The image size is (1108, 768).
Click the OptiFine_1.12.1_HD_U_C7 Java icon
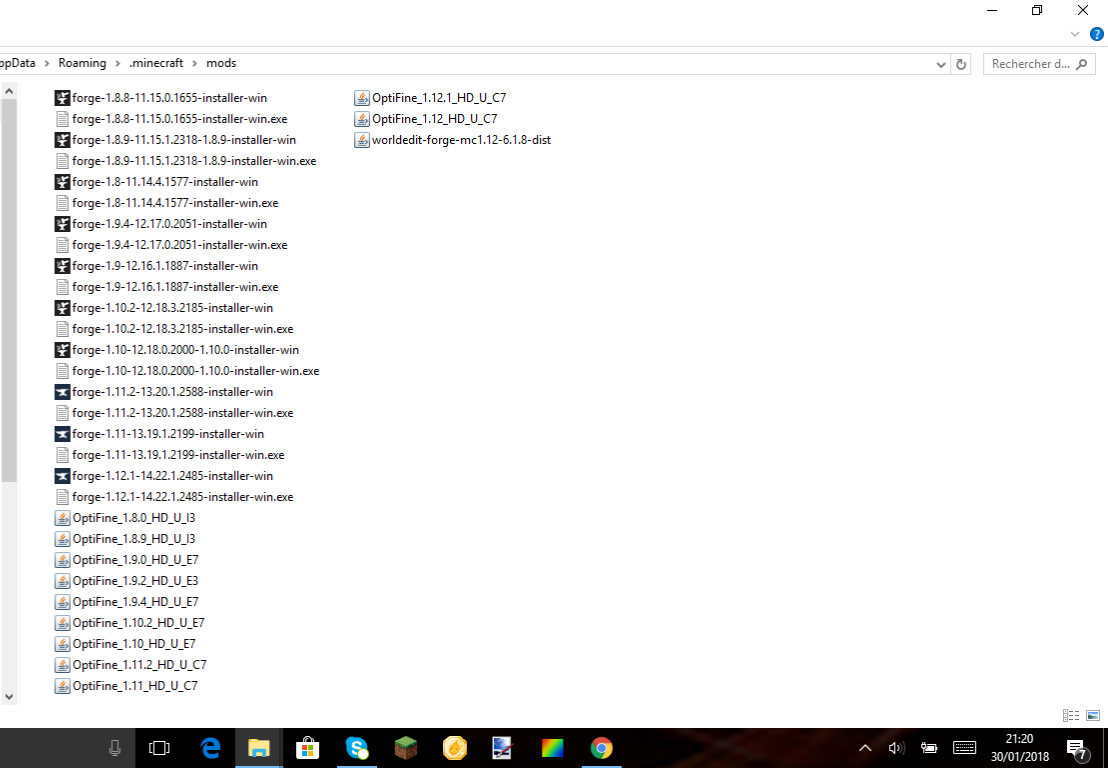(362, 98)
